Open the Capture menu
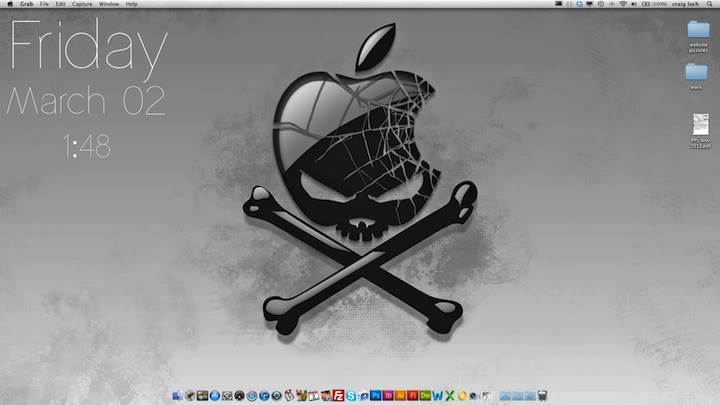The image size is (720, 405). 82,4
